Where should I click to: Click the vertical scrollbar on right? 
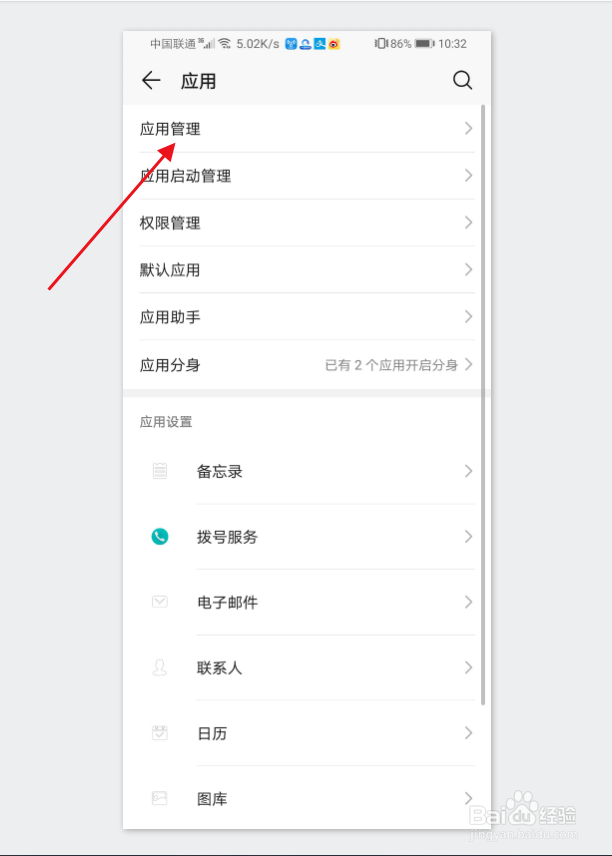click(483, 405)
